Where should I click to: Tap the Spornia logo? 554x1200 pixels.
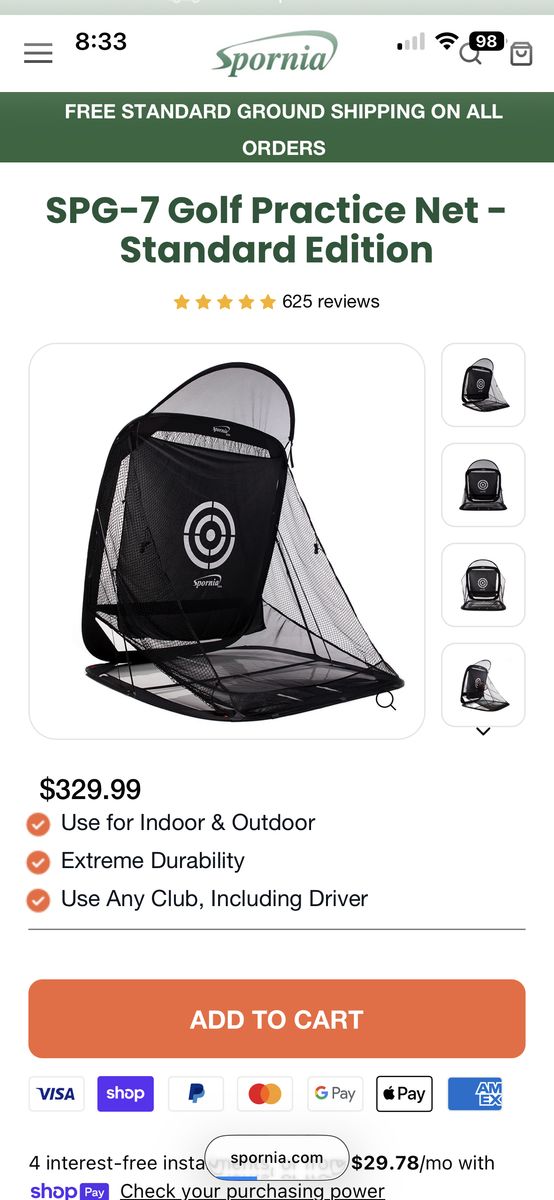274,53
